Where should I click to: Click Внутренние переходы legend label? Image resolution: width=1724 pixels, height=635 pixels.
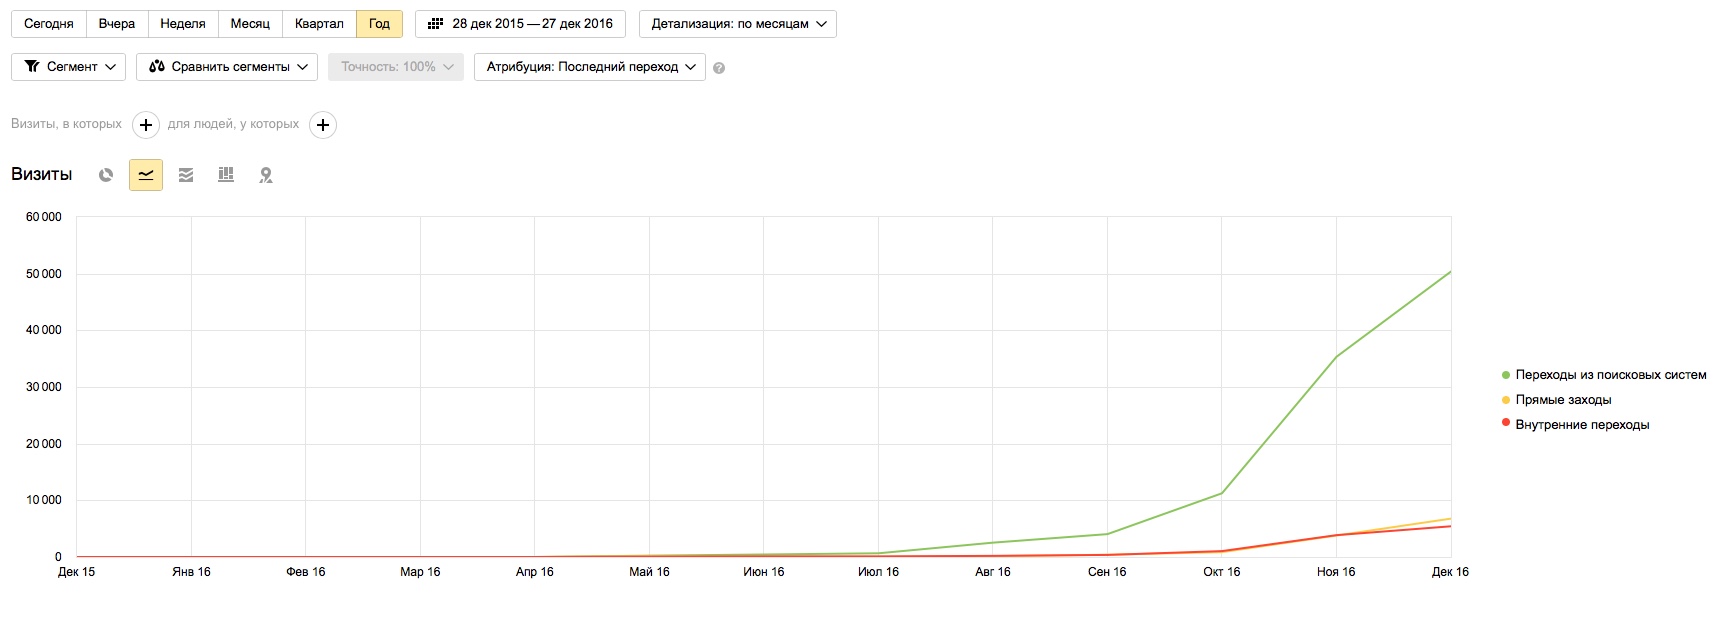click(1582, 425)
